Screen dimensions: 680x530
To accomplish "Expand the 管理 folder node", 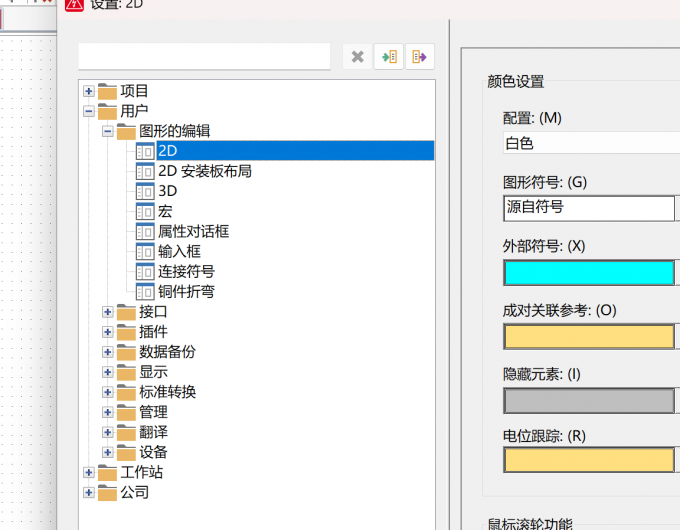I will click(108, 412).
